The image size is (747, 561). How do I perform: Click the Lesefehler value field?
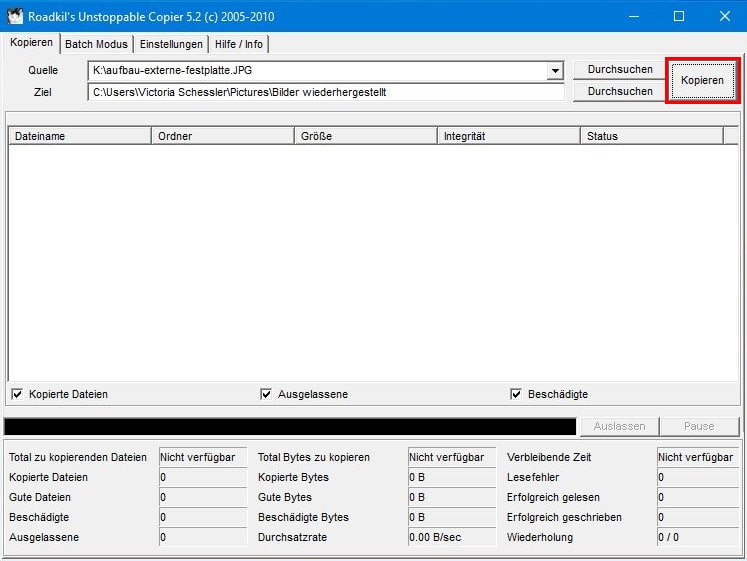698,477
